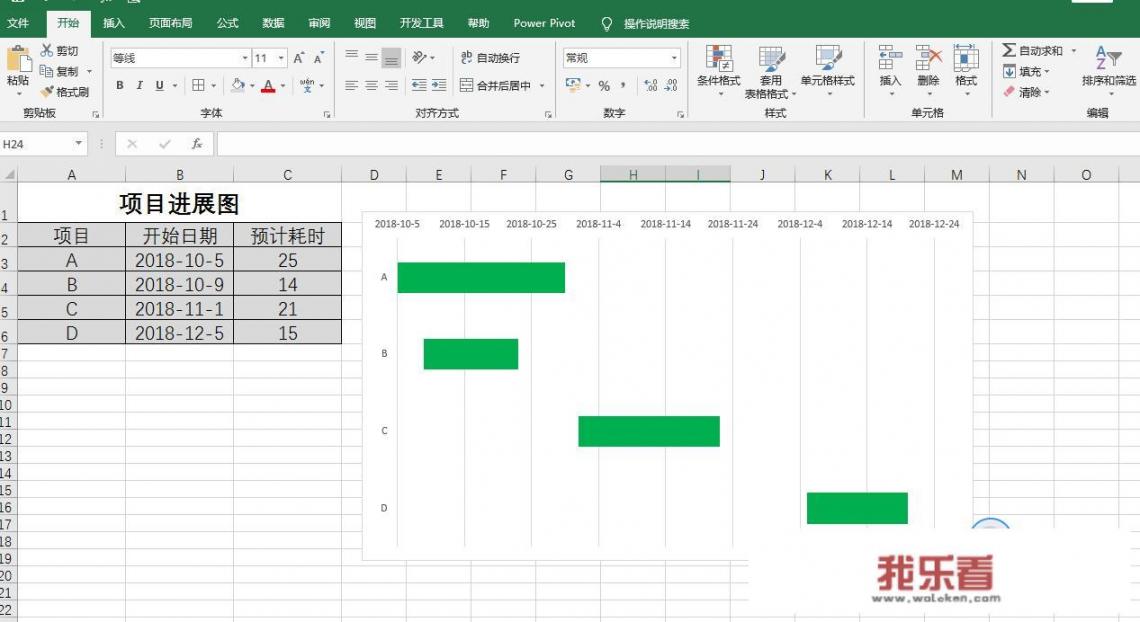Open 单元格样式 cell styles

(x=827, y=70)
